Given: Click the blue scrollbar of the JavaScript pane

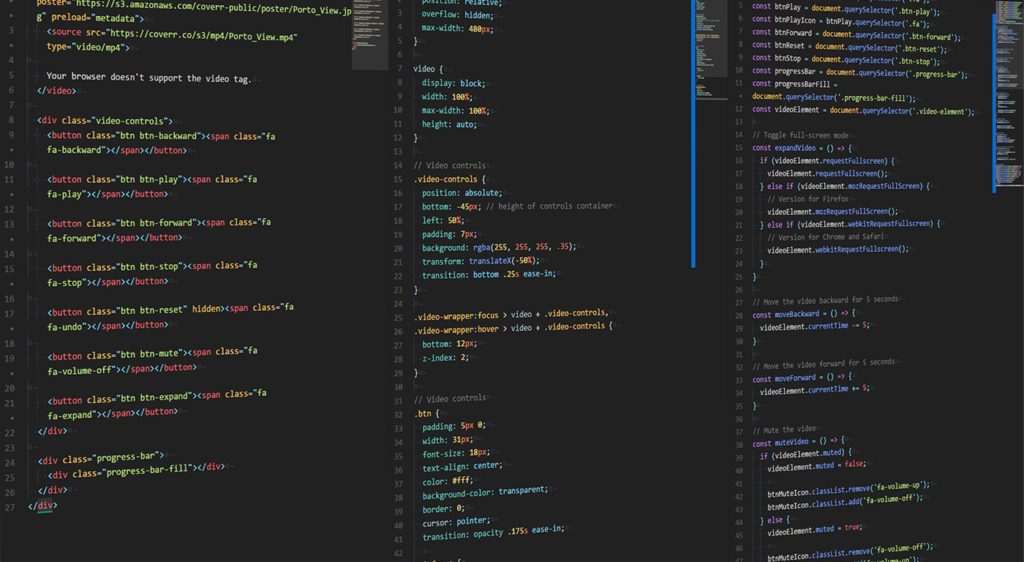Looking at the screenshot, I should pyautogui.click(x=994, y=103).
